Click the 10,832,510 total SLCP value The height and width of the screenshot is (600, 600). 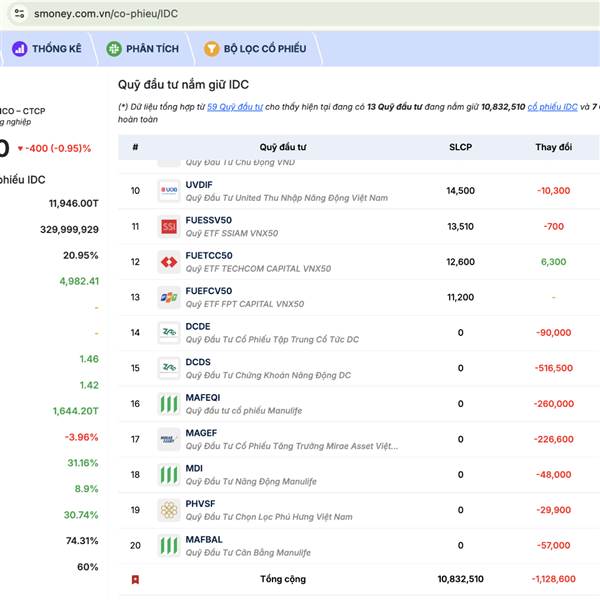coord(460,579)
